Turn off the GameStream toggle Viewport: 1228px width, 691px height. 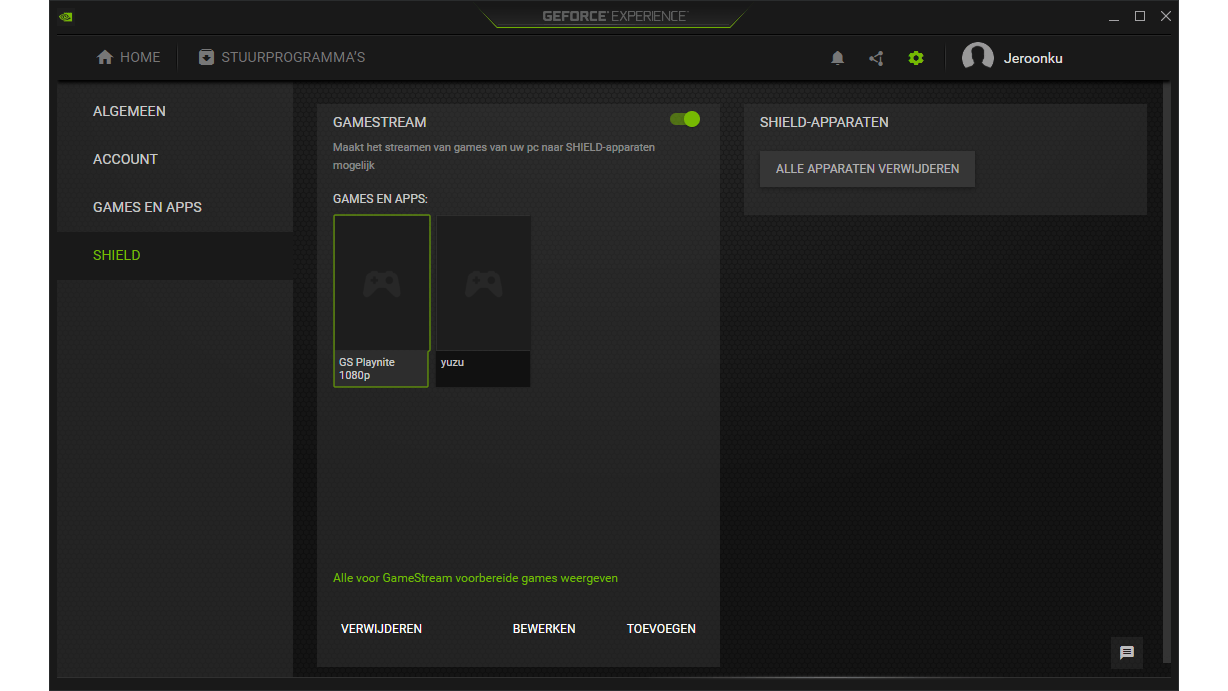coord(685,119)
